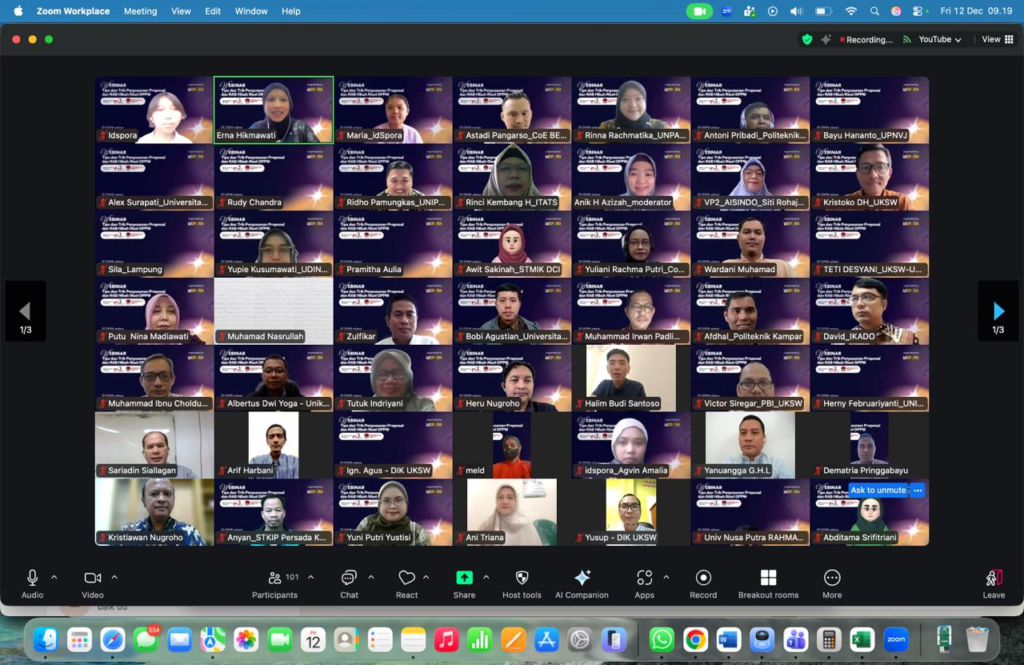Select Erna Hikmawati's video tile
Image resolution: width=1024 pixels, height=665 pixels.
[273, 108]
